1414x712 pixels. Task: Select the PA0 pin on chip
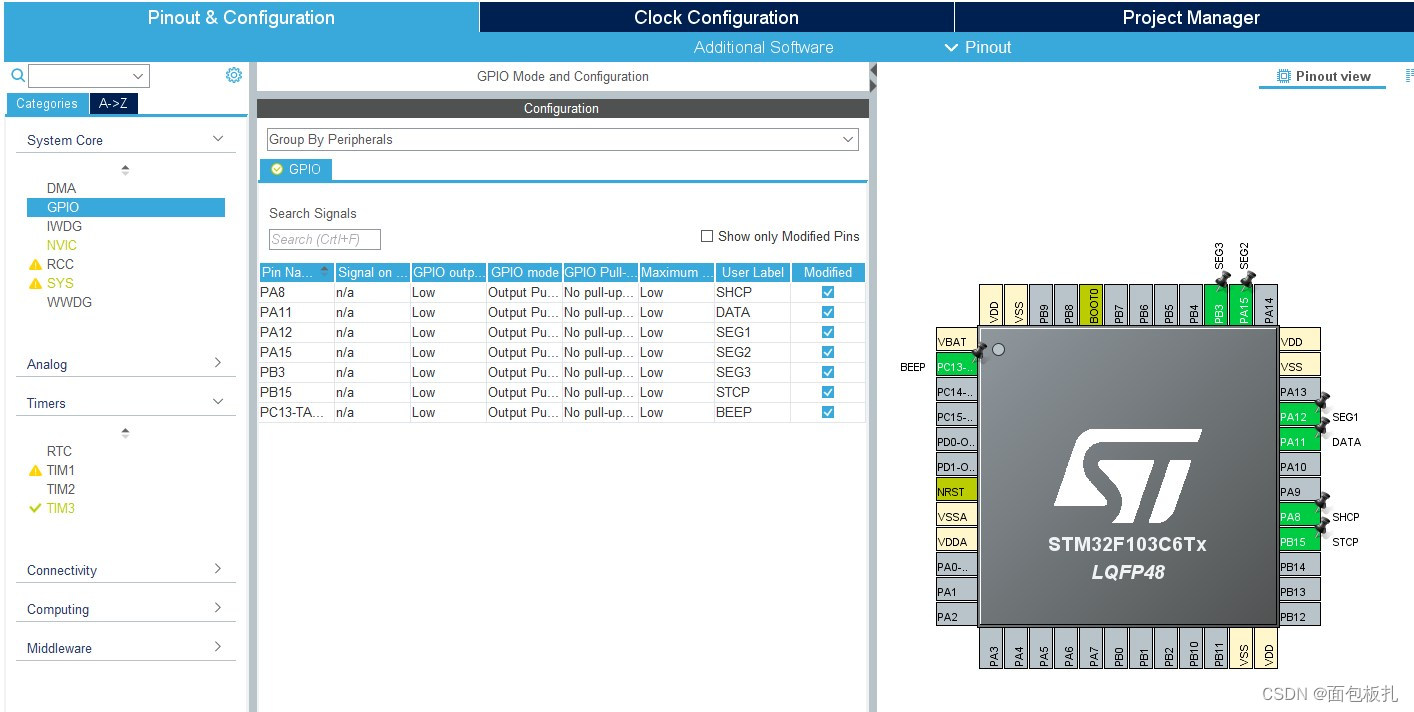click(x=957, y=567)
